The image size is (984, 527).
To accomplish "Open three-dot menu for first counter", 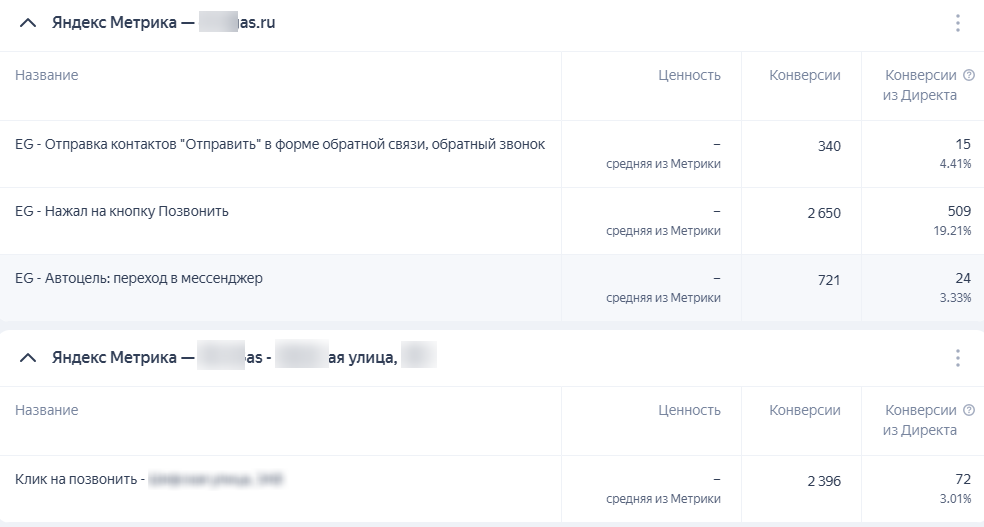I will pos(957,23).
